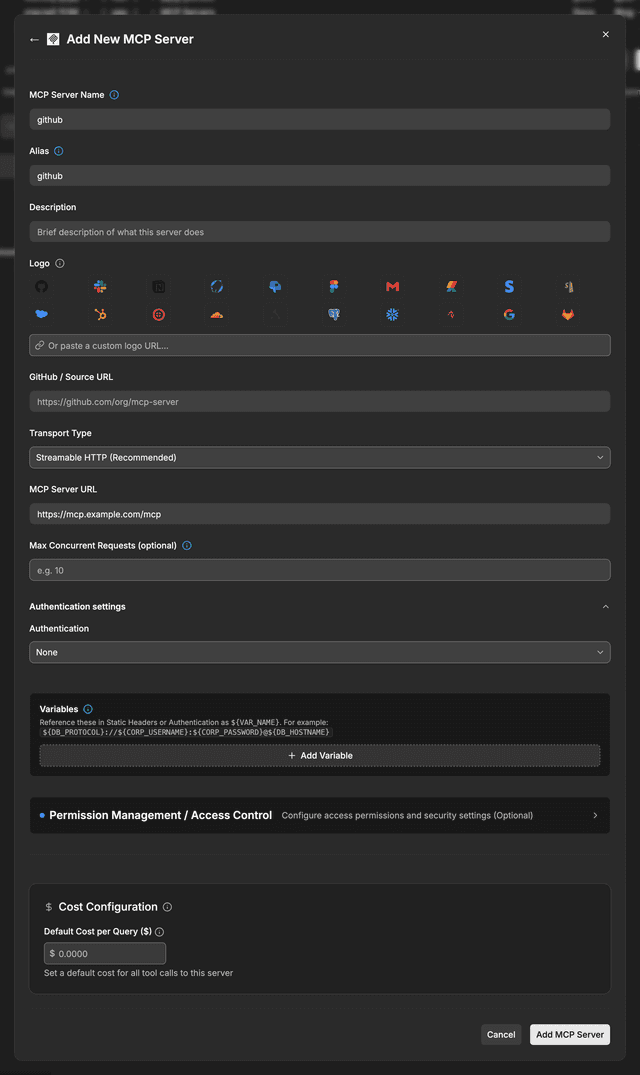Click the 'Description' label
640x1075 pixels.
pyautogui.click(x=53, y=207)
